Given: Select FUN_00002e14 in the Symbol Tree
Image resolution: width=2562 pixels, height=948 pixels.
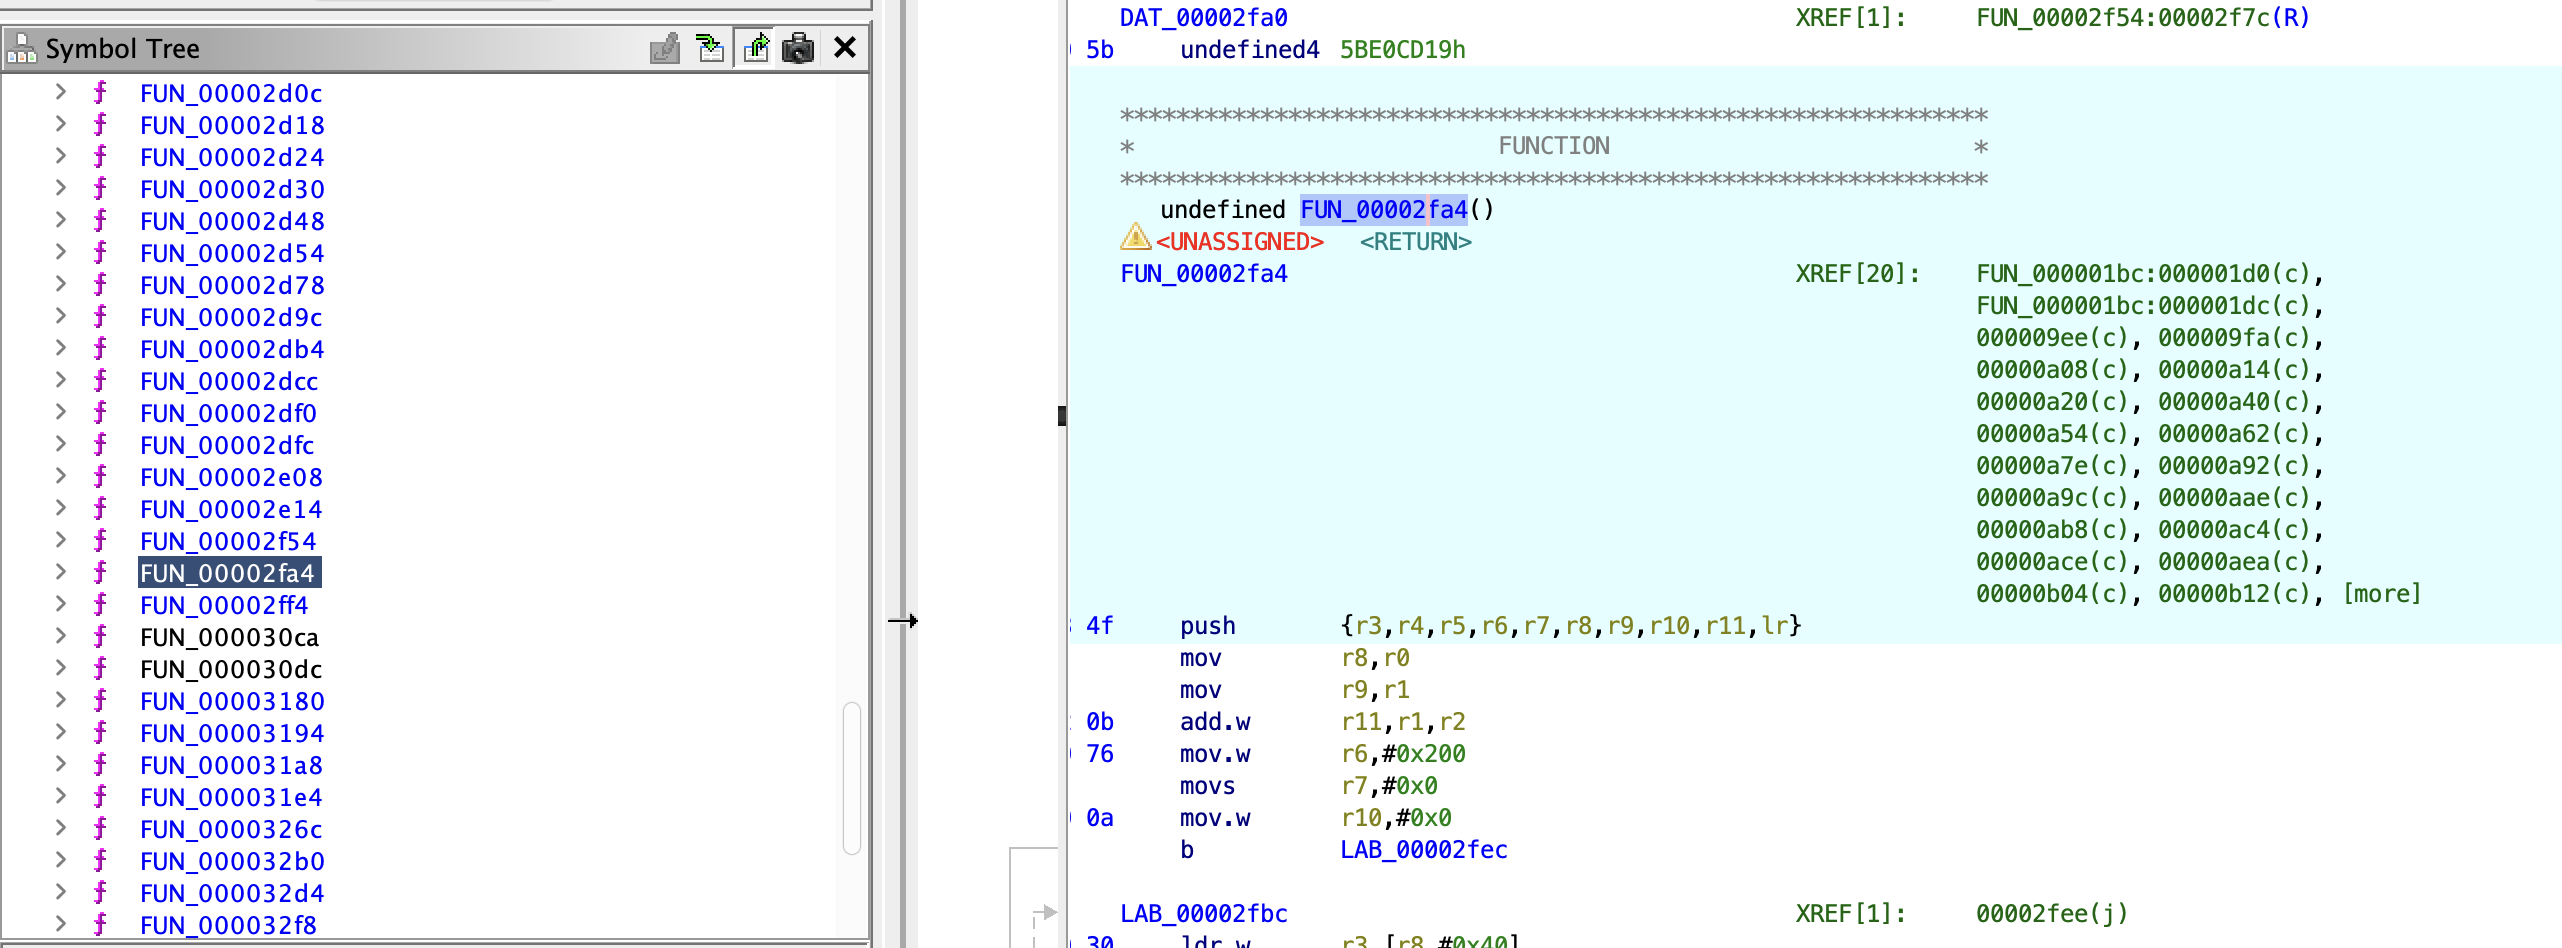Looking at the screenshot, I should (x=231, y=509).
